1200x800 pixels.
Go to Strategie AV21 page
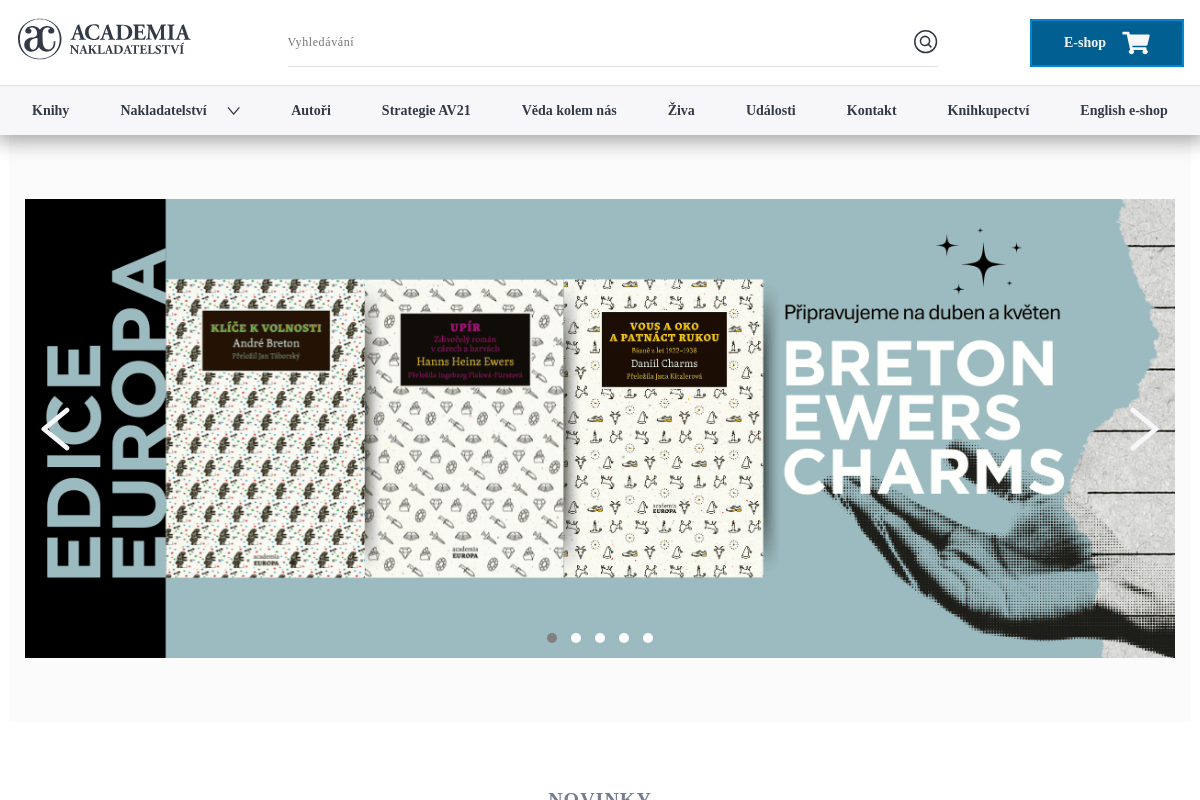coord(426,111)
